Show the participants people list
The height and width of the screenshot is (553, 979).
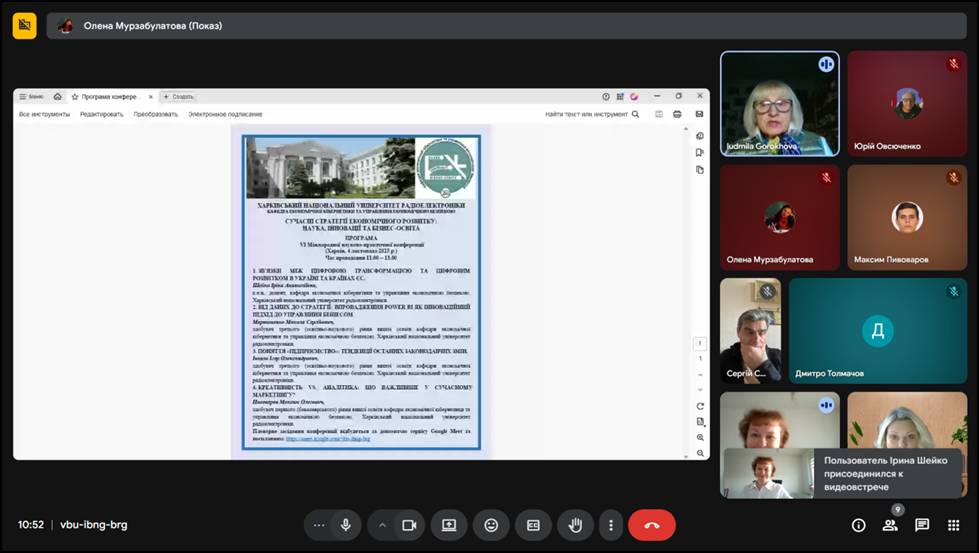(x=889, y=525)
